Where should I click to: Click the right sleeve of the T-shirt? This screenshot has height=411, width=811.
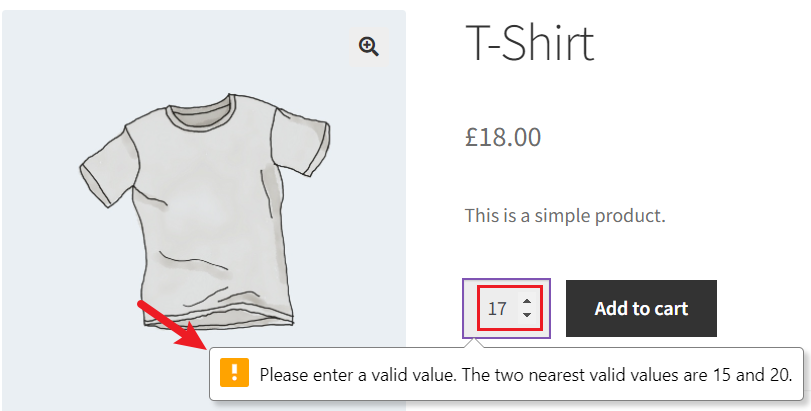click(x=300, y=141)
